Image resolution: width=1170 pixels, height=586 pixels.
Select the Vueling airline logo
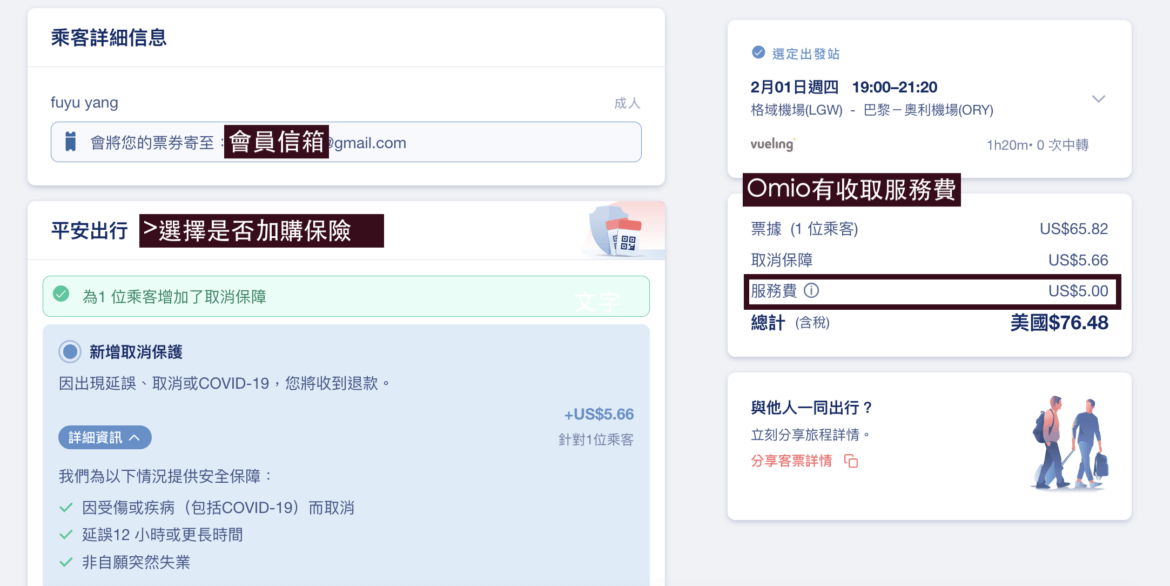click(773, 145)
